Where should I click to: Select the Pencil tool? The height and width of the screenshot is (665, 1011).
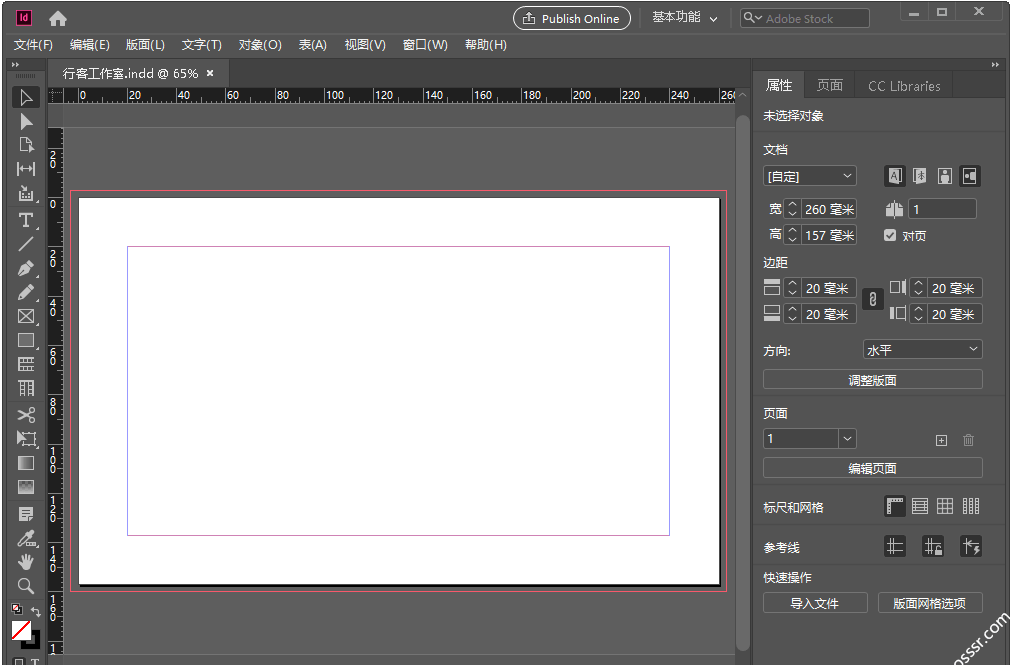(26, 292)
